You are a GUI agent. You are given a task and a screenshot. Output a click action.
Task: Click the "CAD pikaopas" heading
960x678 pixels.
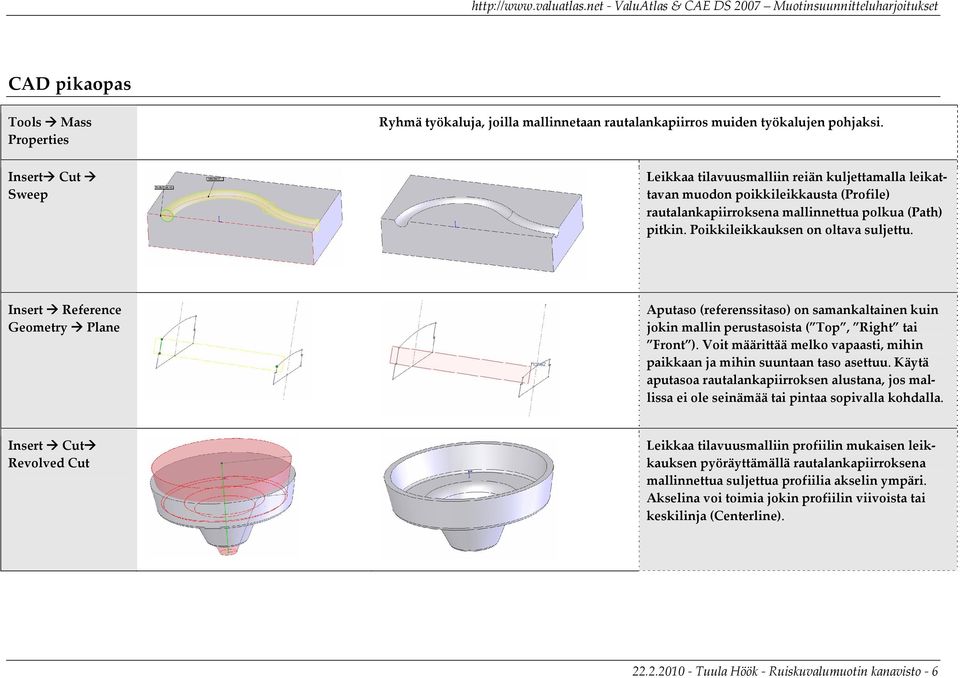(69, 83)
